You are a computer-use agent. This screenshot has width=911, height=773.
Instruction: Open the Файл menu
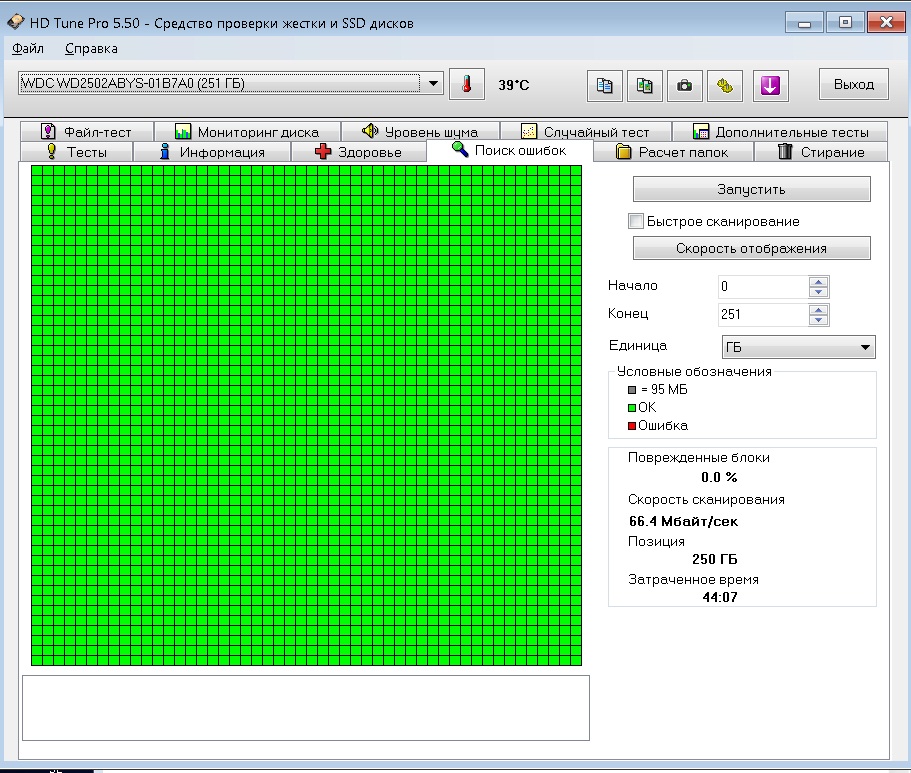pos(28,48)
